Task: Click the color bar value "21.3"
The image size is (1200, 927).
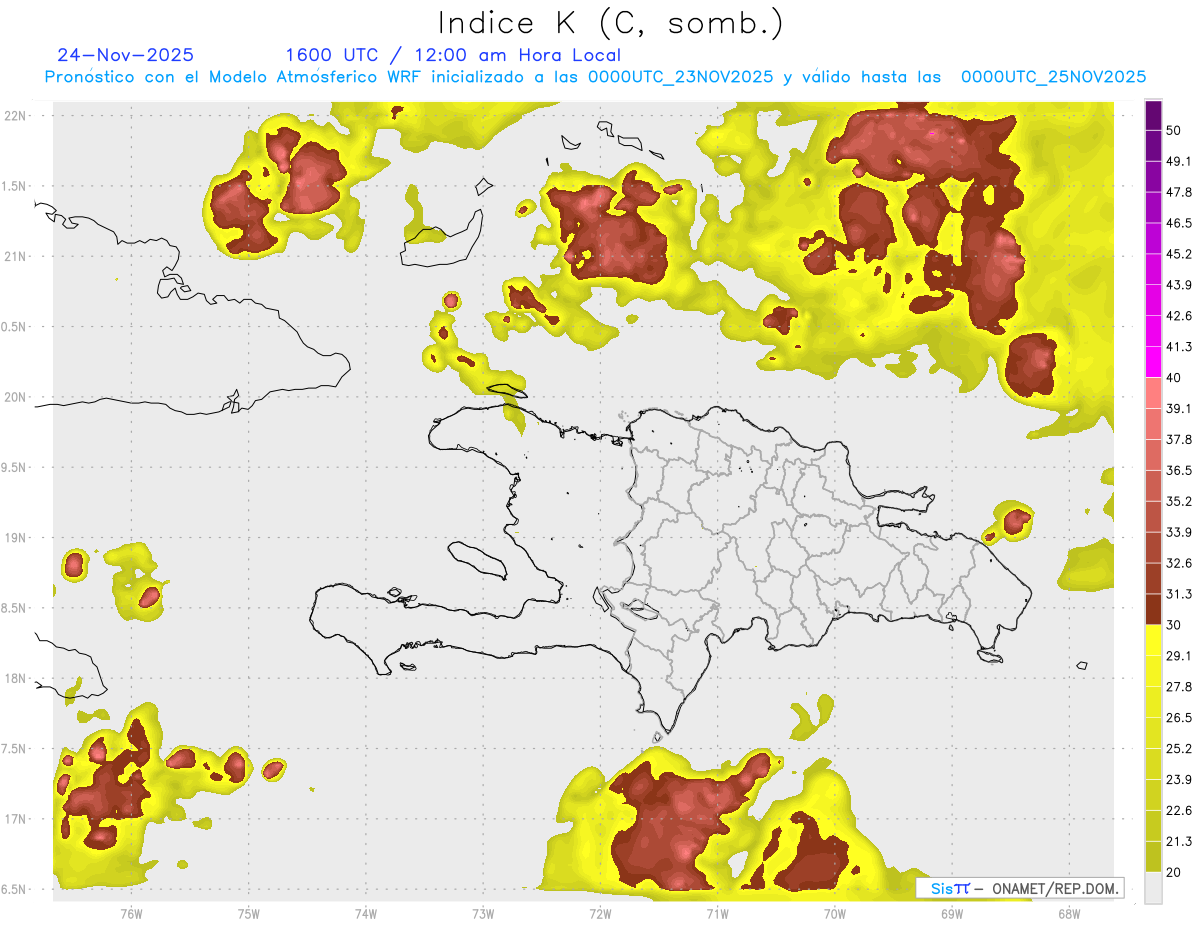Action: [1179, 842]
